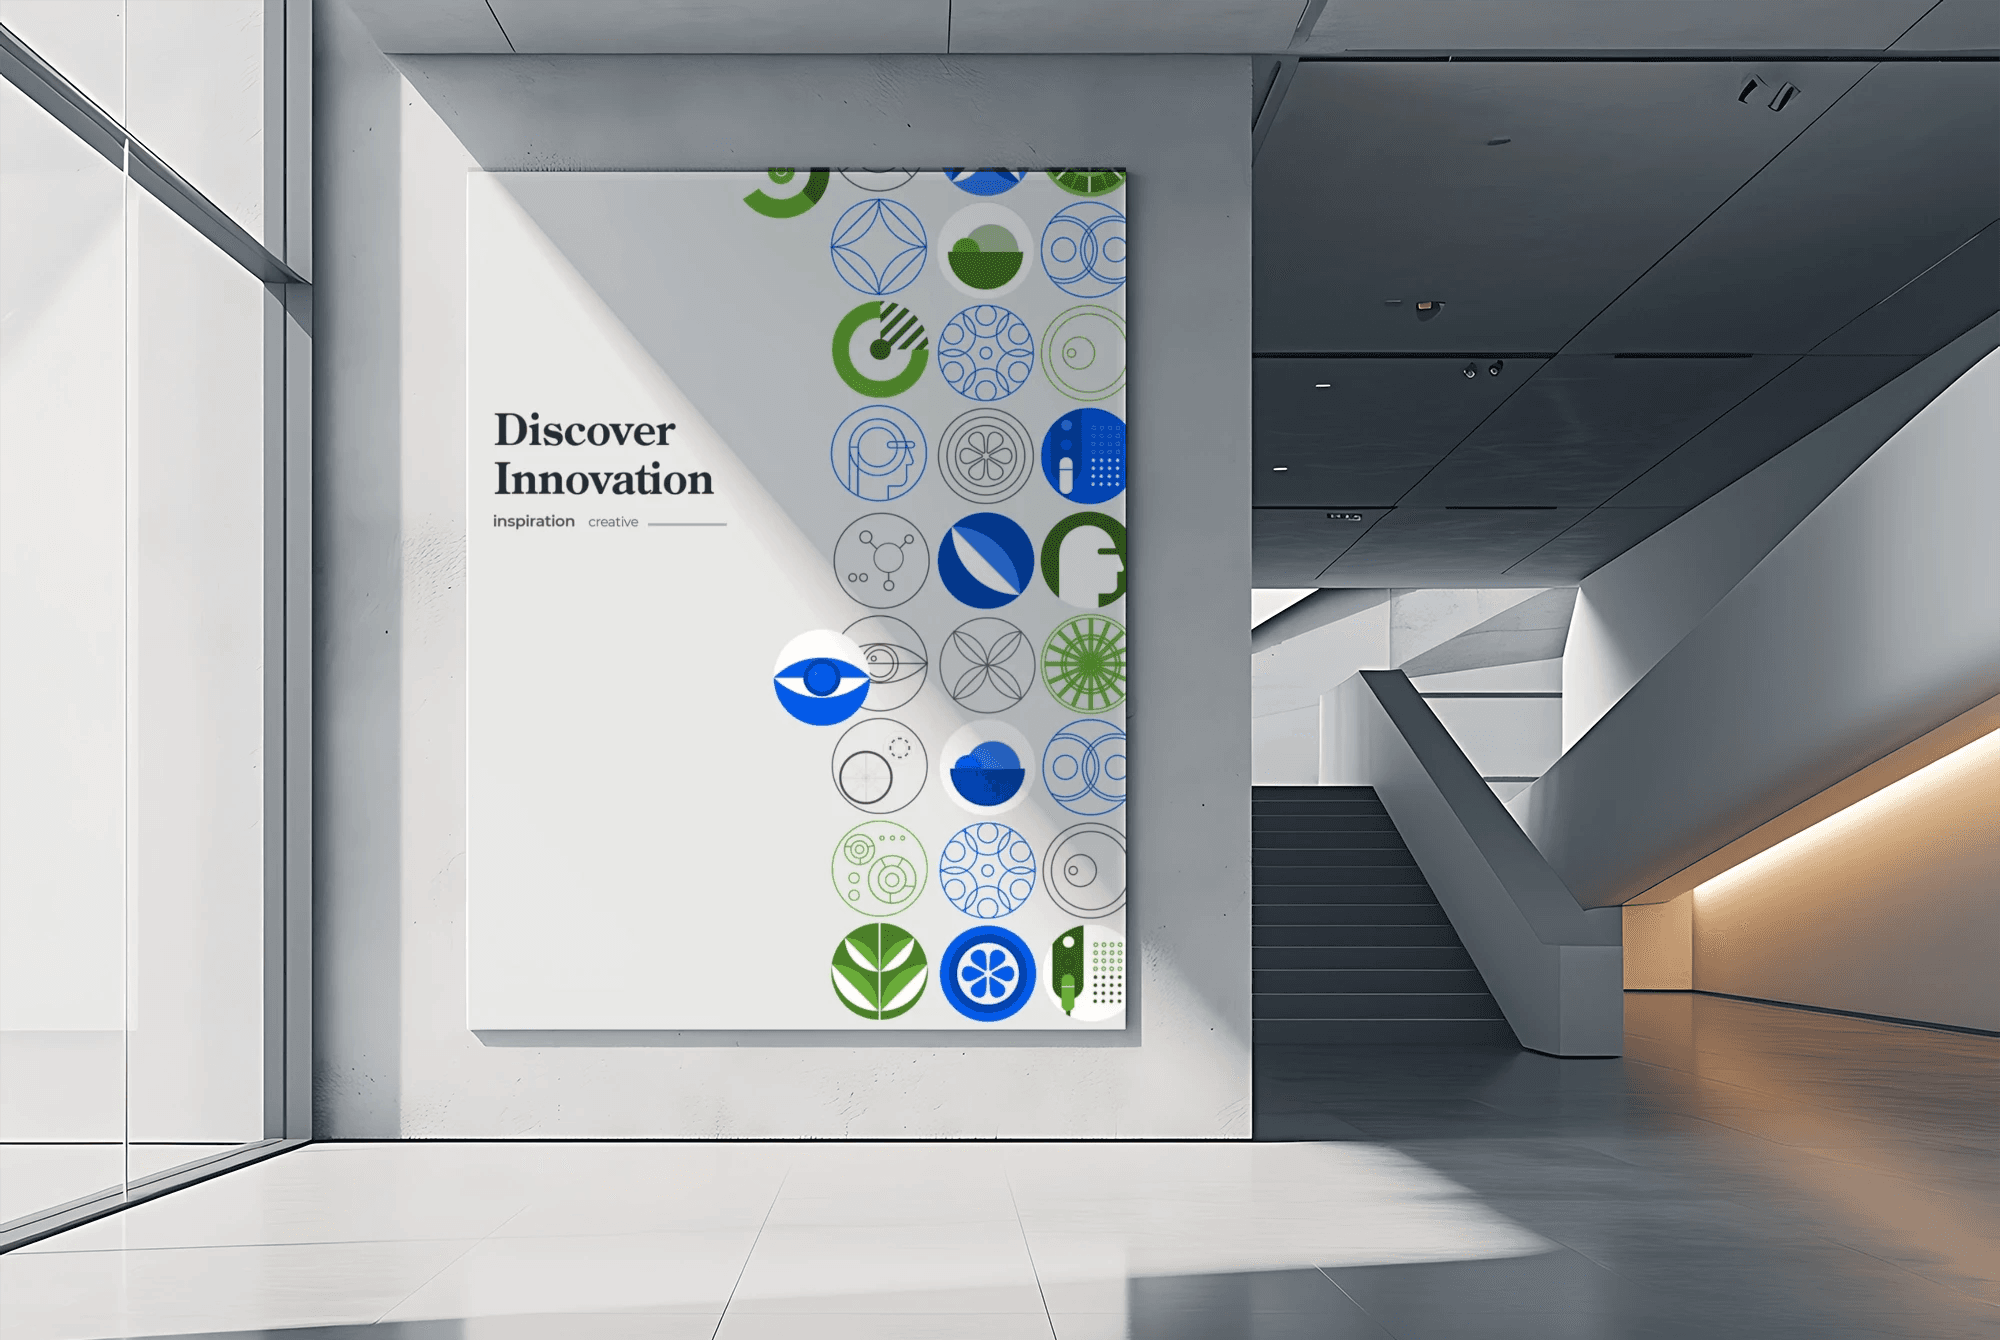Viewport: 2000px width, 1340px height.
Task: Select the gray molecule outline icon
Action: [881, 560]
